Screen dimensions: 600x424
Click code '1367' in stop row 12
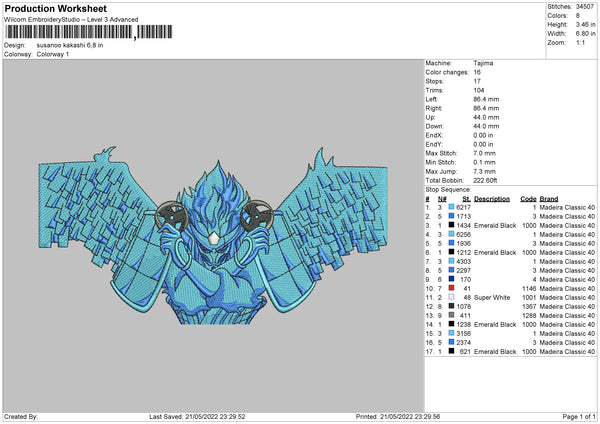530,307
